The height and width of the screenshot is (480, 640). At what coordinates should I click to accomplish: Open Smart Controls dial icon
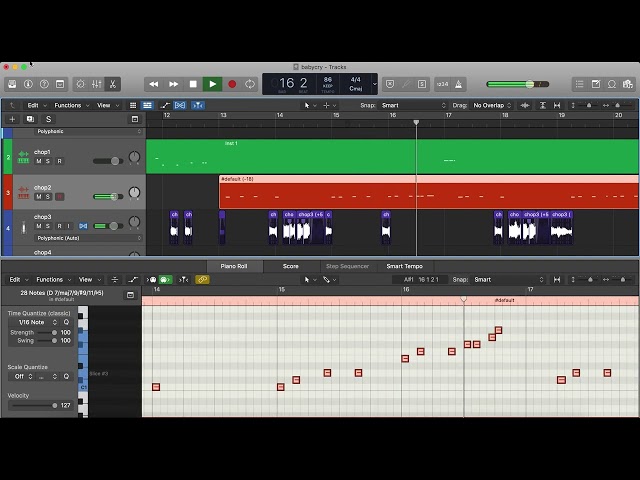pyautogui.click(x=80, y=84)
